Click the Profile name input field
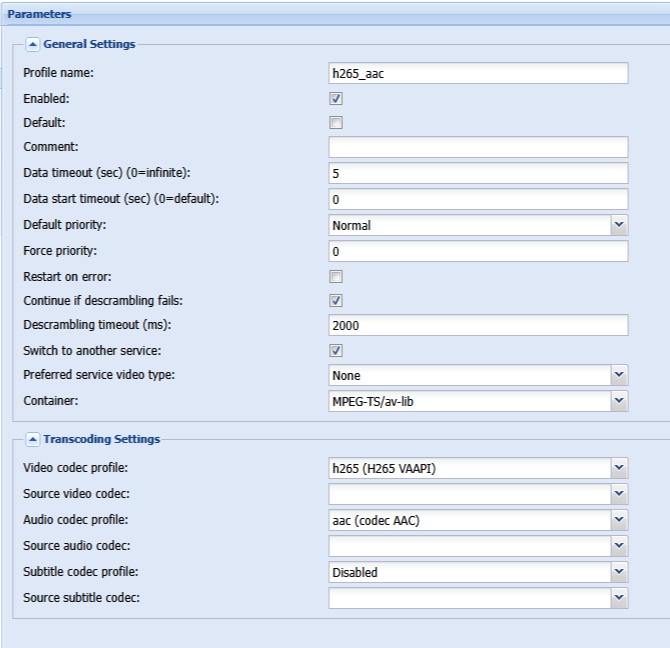670x648 pixels. [x=478, y=73]
